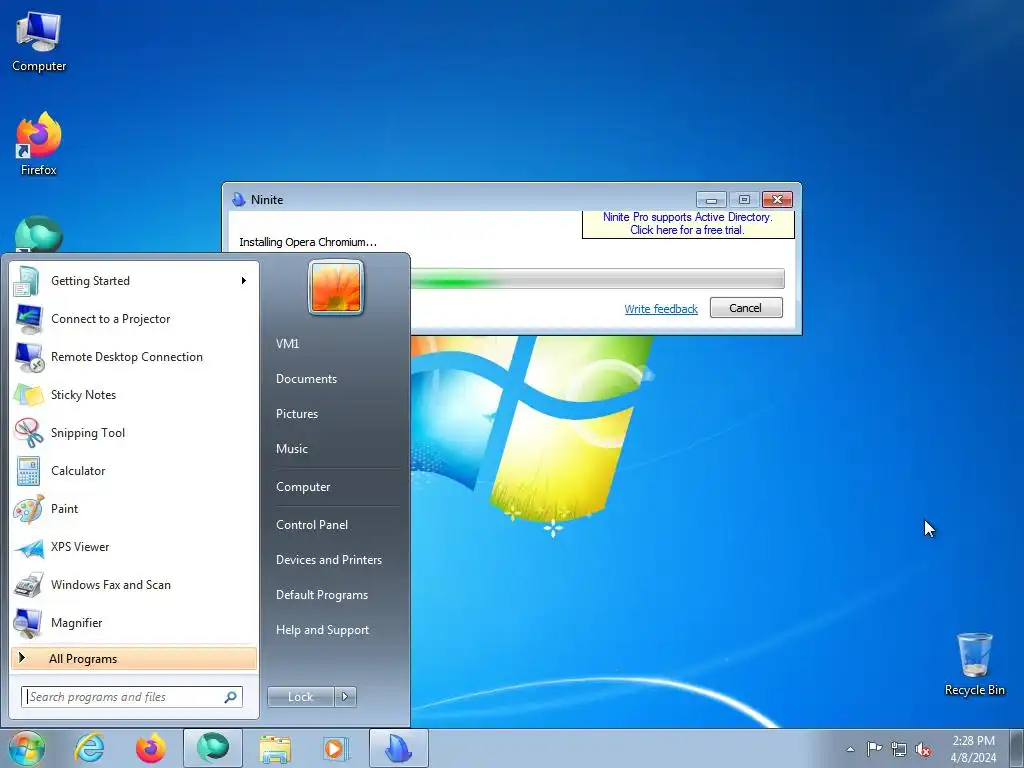Open Help and Support
The width and height of the screenshot is (1024, 768).
pyautogui.click(x=322, y=630)
